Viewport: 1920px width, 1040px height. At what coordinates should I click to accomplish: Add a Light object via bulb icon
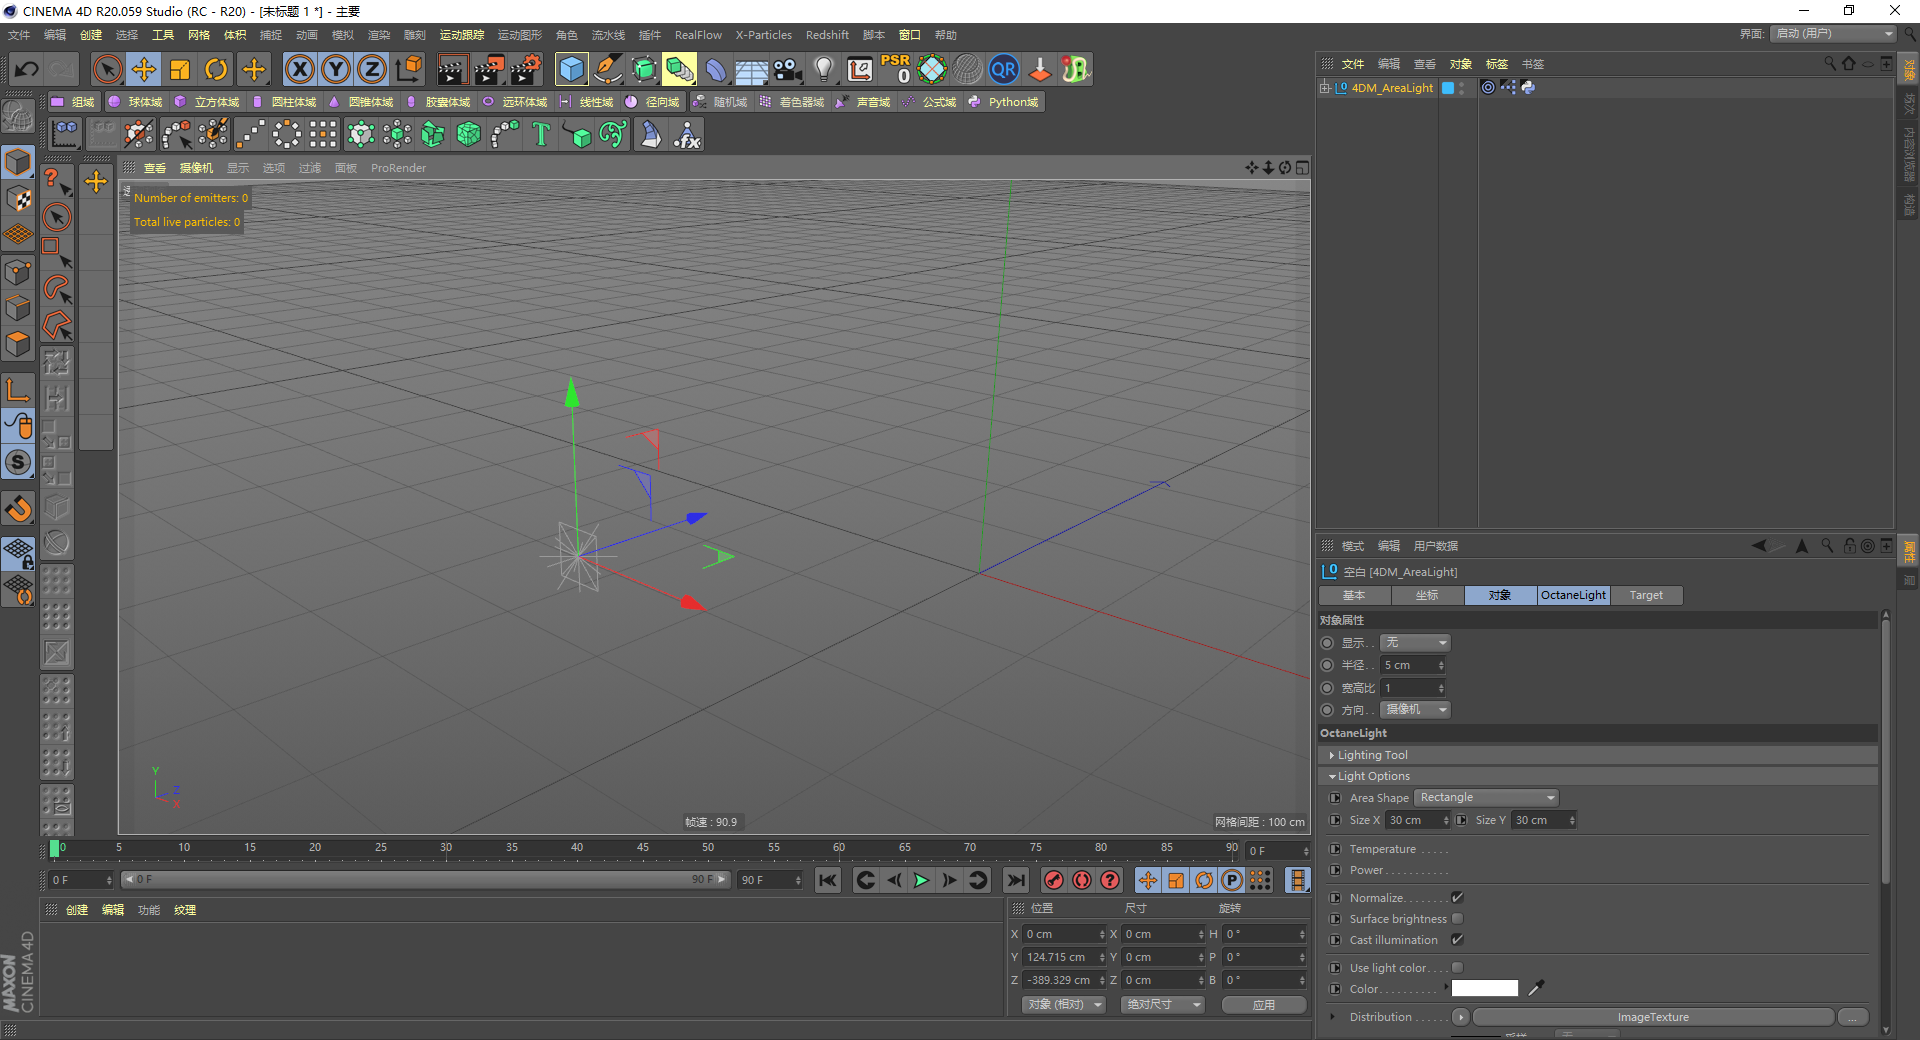coord(824,69)
